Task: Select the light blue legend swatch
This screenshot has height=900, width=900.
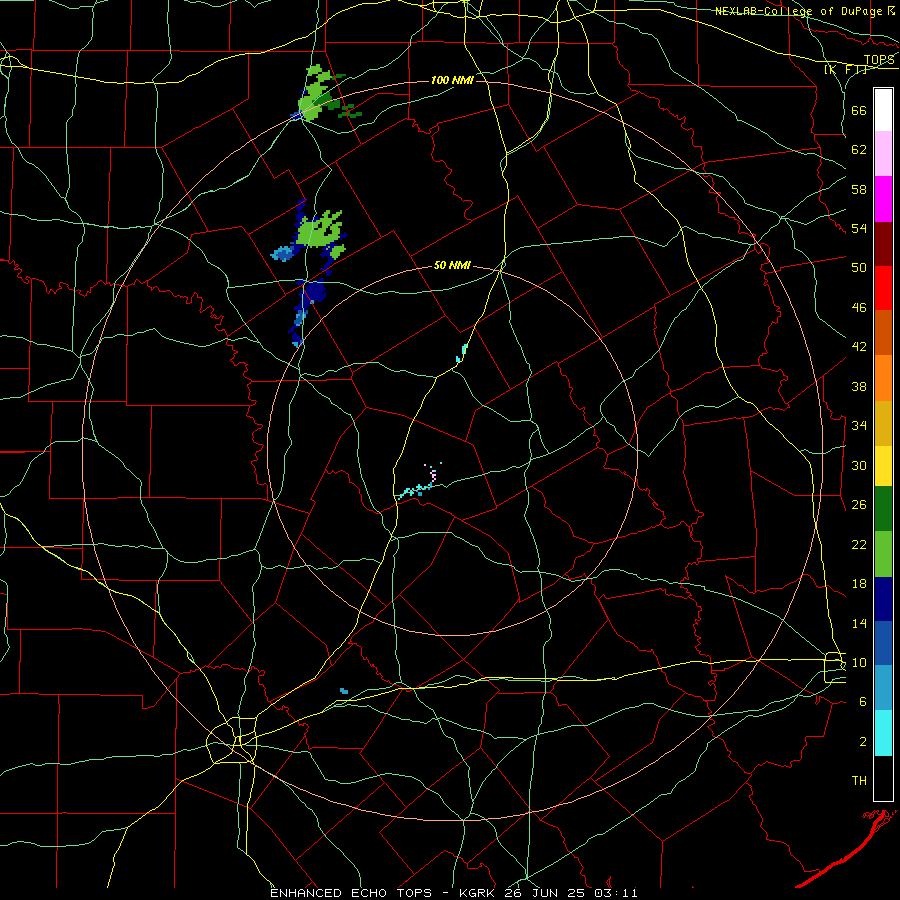Action: (883, 688)
